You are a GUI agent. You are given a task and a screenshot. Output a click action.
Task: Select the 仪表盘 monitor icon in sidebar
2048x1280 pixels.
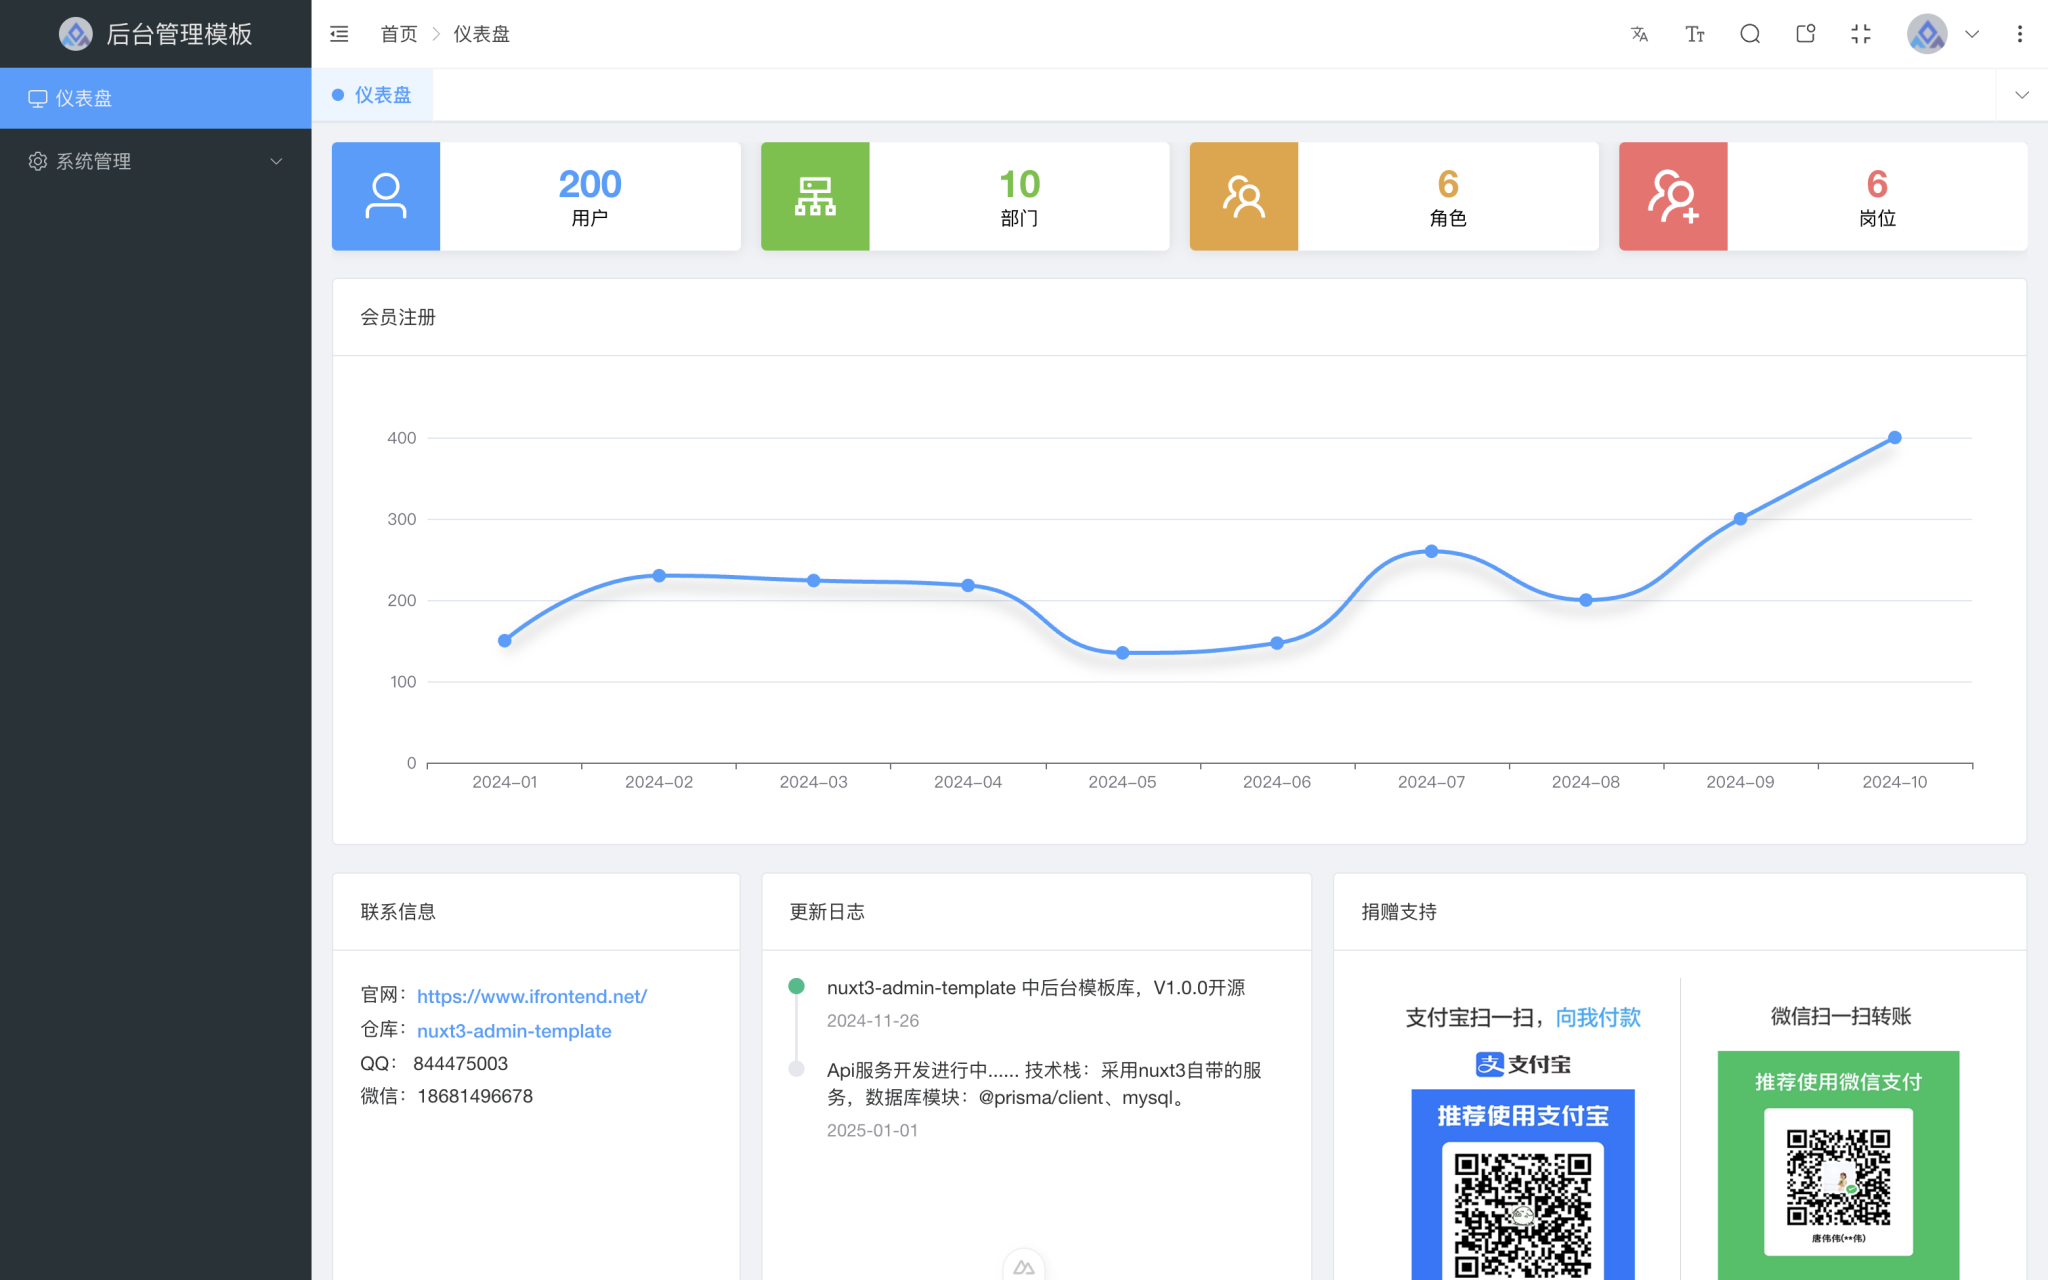point(38,98)
